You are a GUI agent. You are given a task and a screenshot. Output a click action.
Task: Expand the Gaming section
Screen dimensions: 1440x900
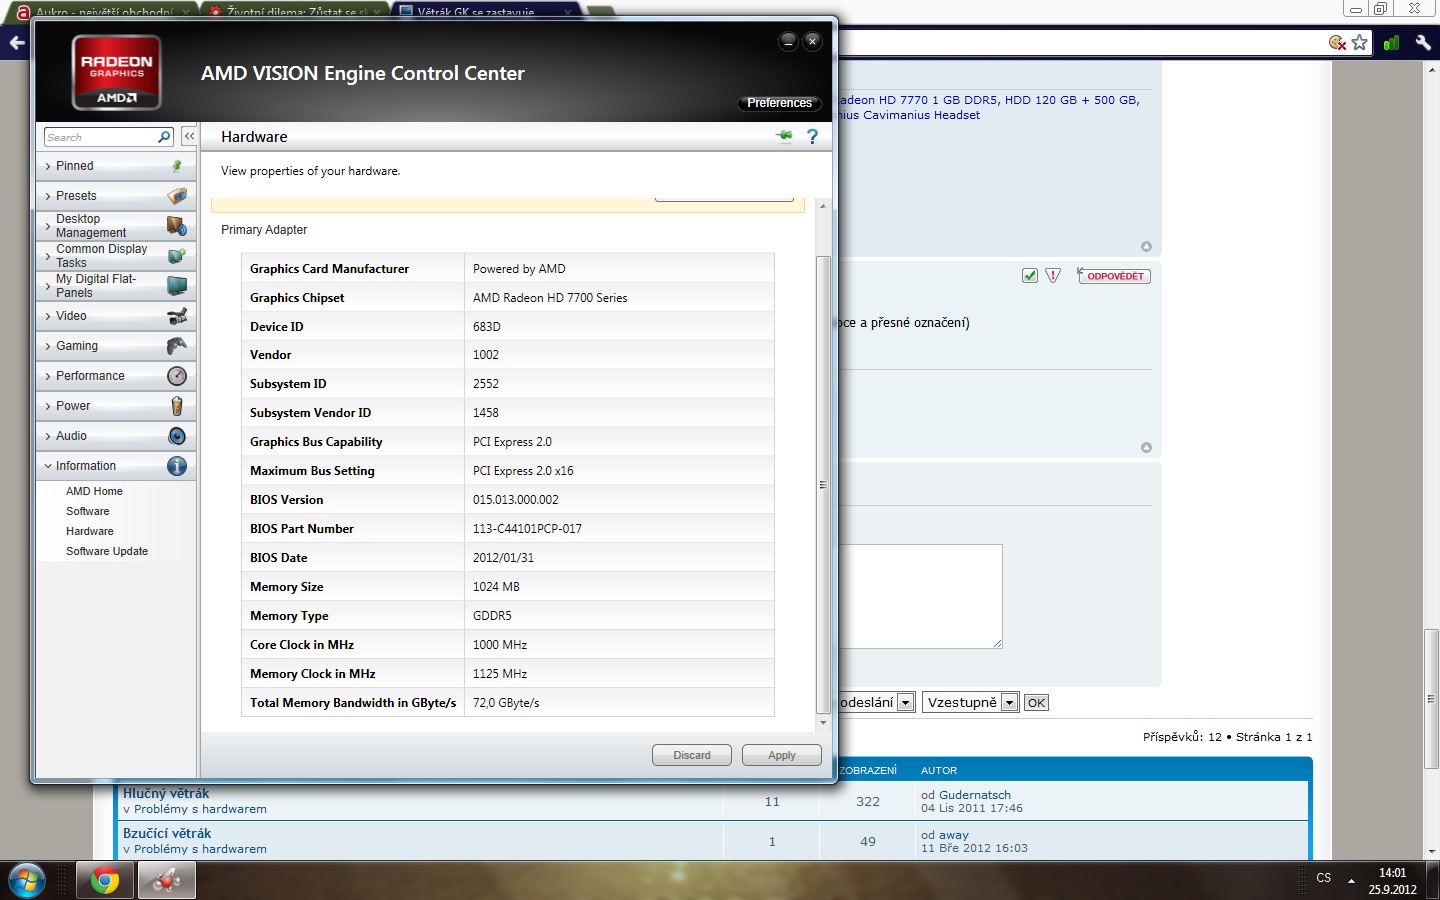pyautogui.click(x=116, y=346)
